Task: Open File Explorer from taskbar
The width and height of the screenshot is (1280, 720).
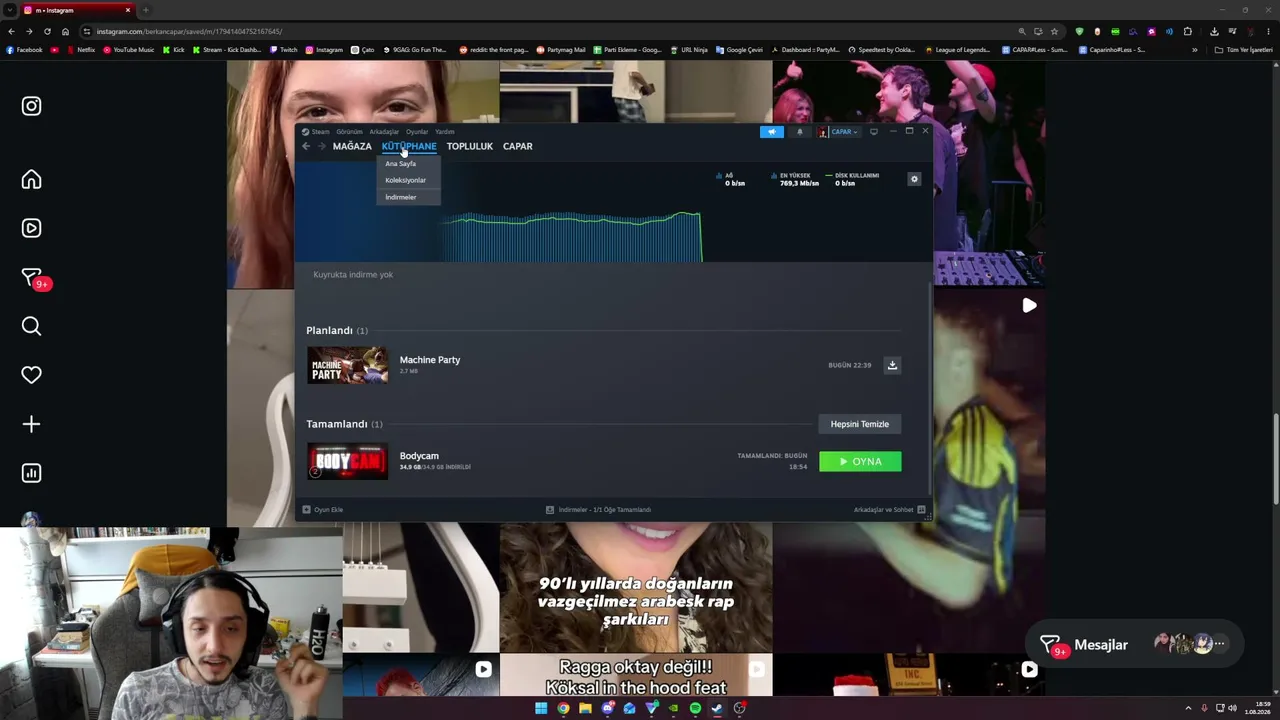Action: (x=585, y=708)
